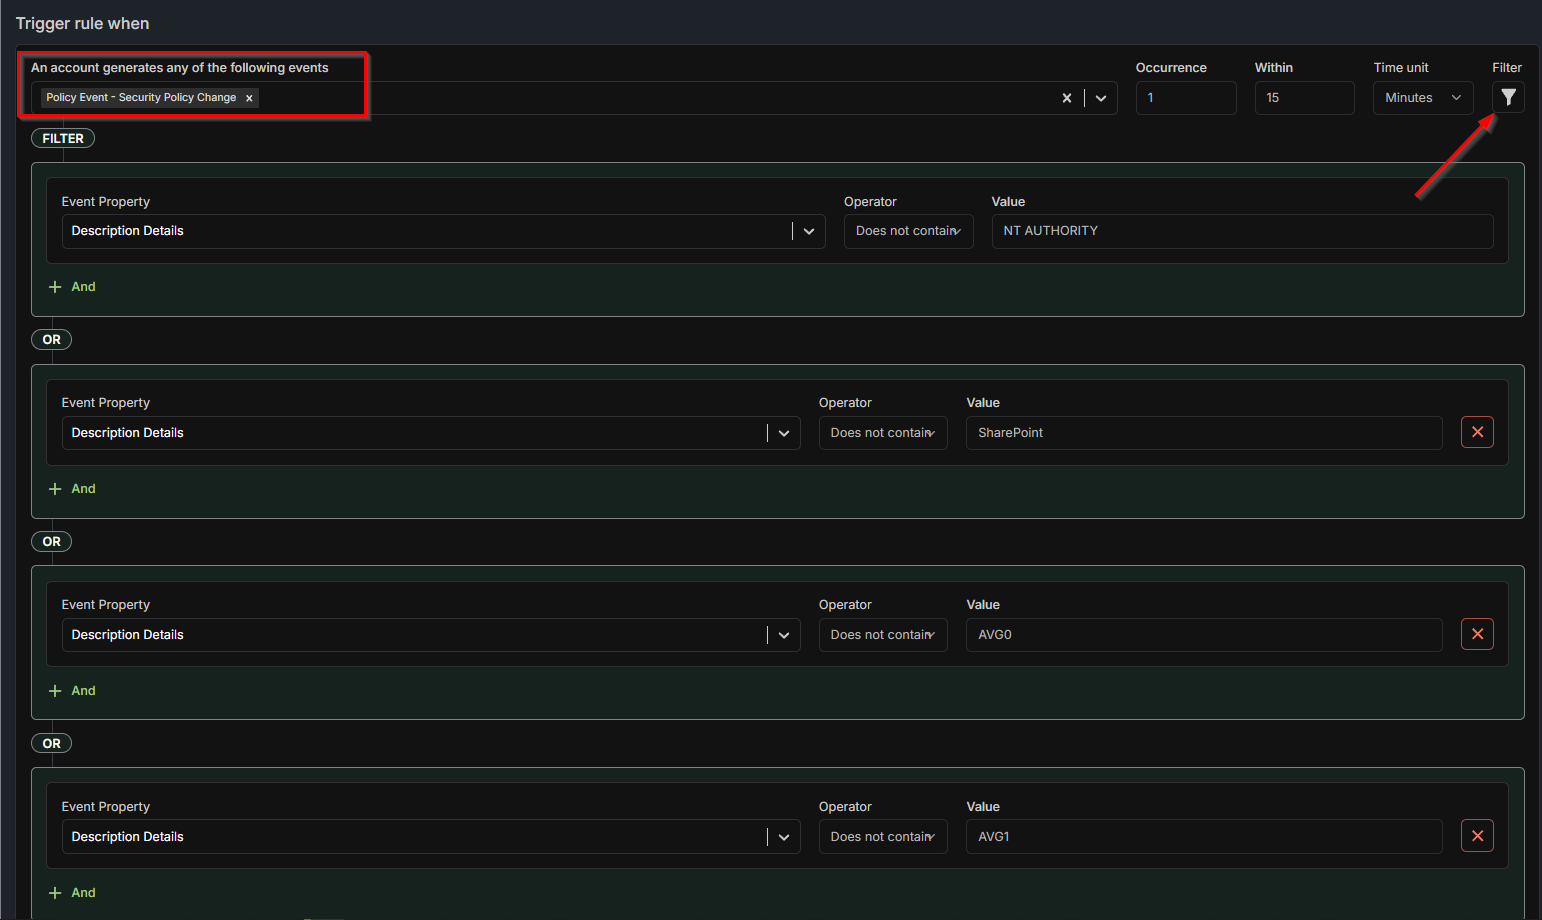
Task: Click the FILTER label badge
Action: 63,139
